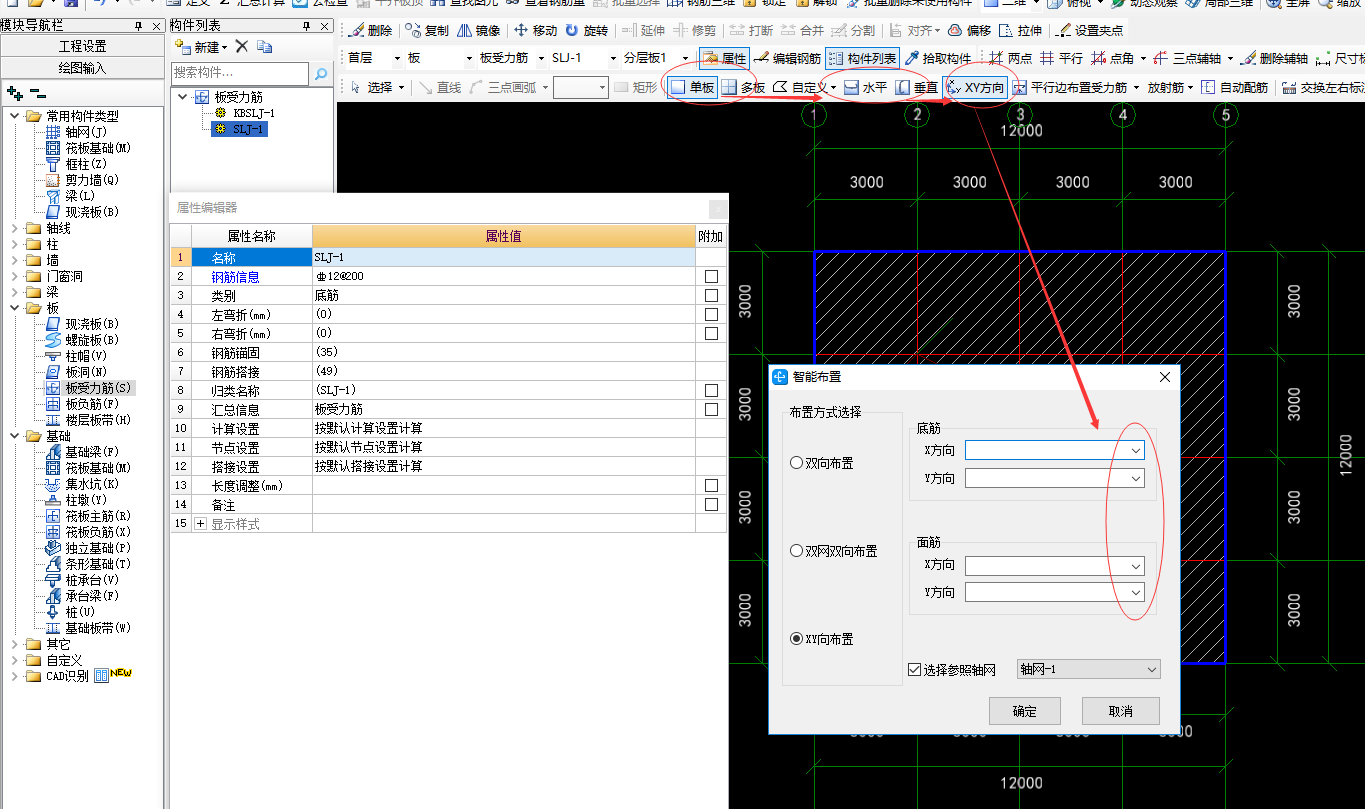Click 取消 in 智能布置 dialog
The image size is (1365, 809).
[x=1121, y=711]
